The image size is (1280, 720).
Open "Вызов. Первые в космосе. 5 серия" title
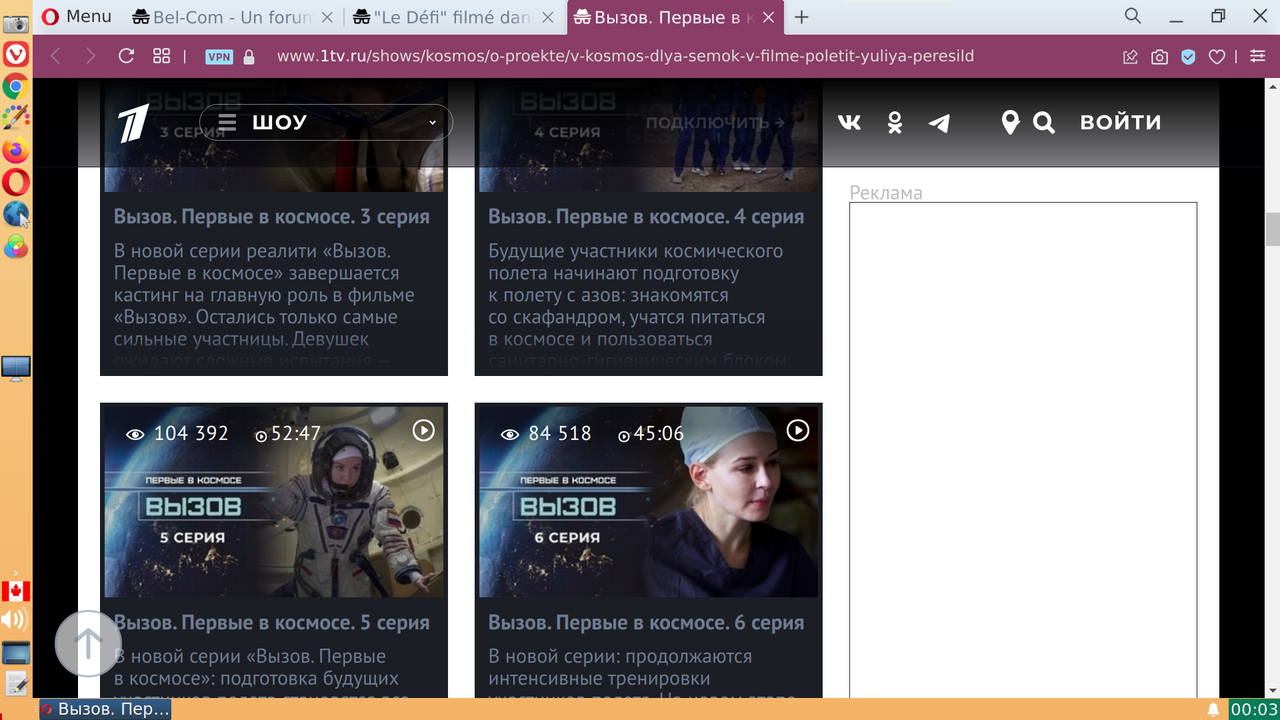click(272, 623)
